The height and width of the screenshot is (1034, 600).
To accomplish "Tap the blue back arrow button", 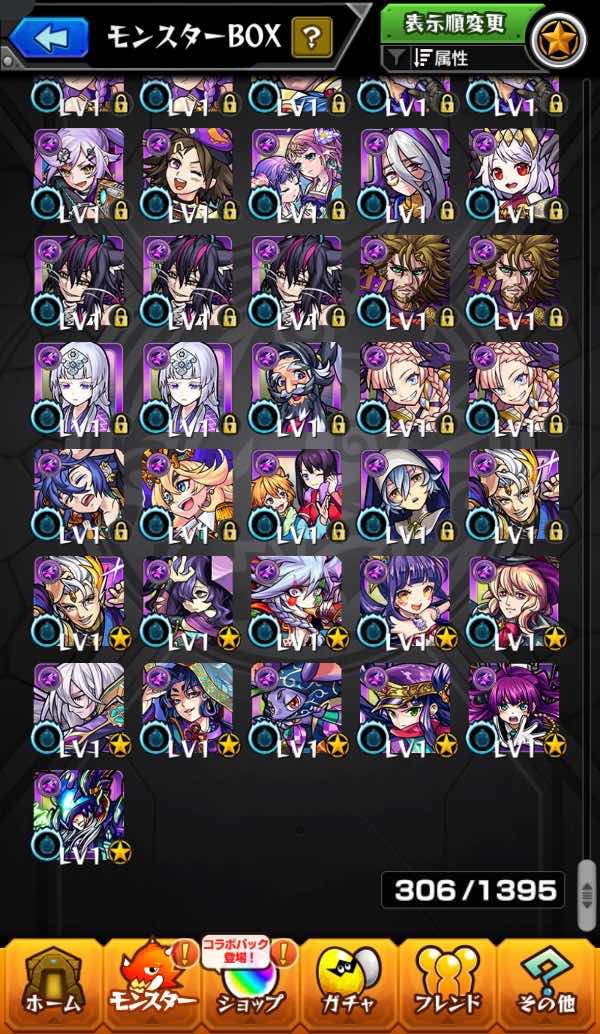I will 49,38.
